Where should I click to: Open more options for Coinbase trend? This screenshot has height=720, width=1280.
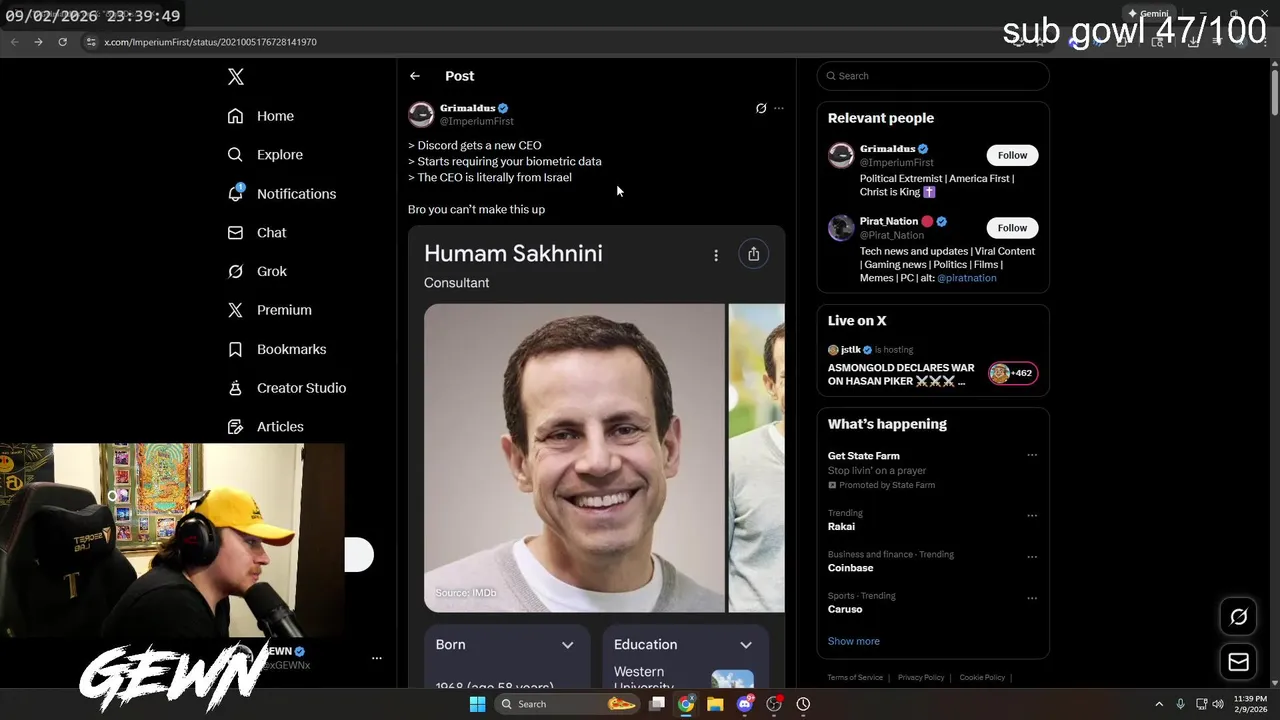click(1032, 557)
